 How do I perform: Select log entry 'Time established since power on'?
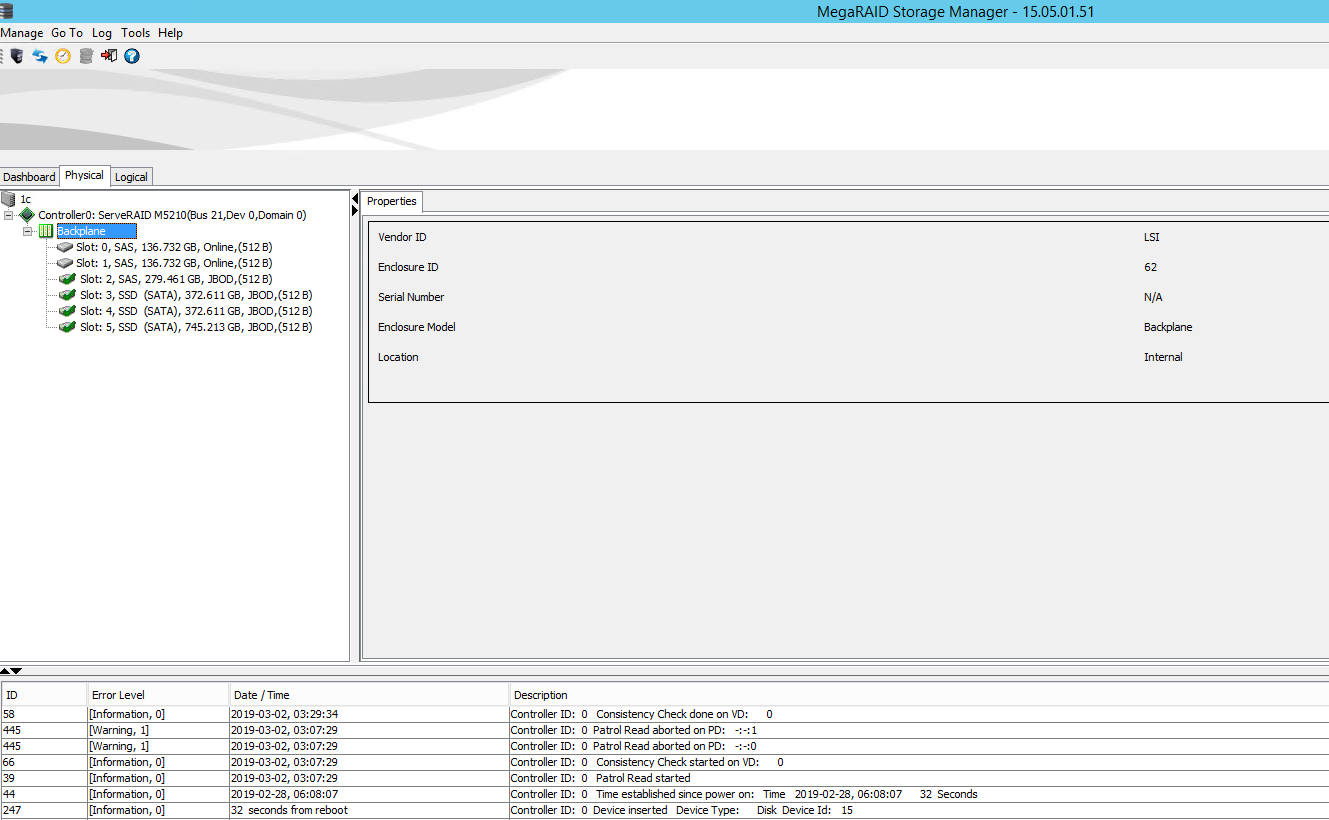[664, 794]
